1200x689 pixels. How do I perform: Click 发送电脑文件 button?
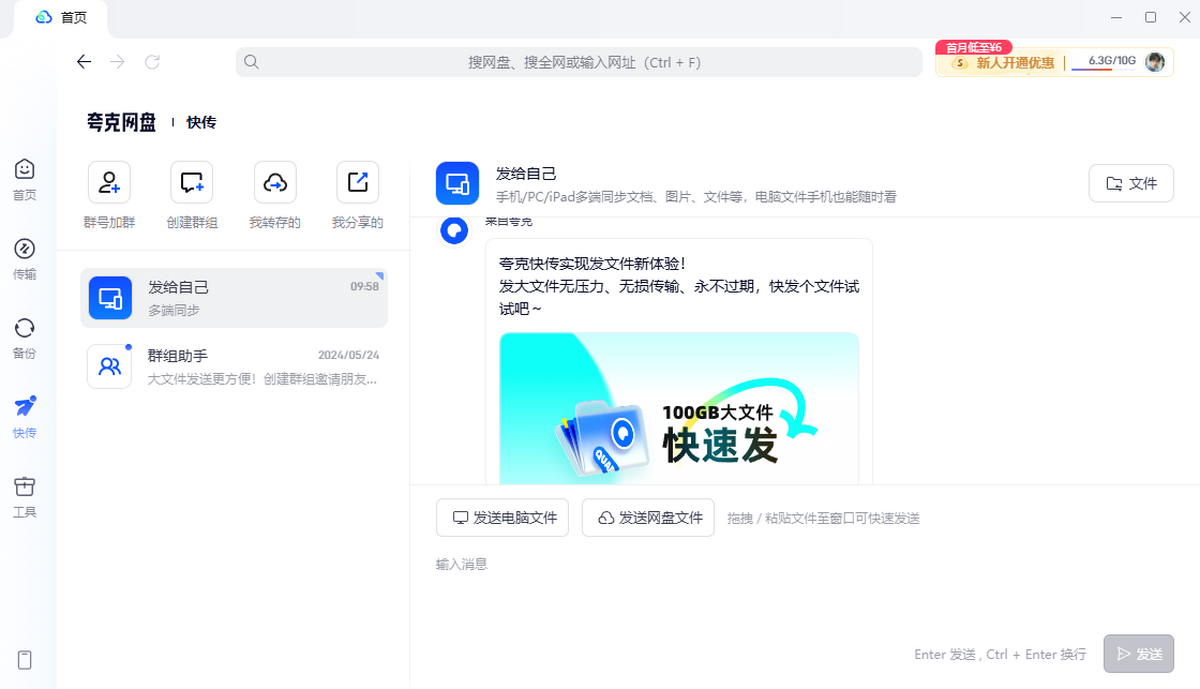pos(503,518)
